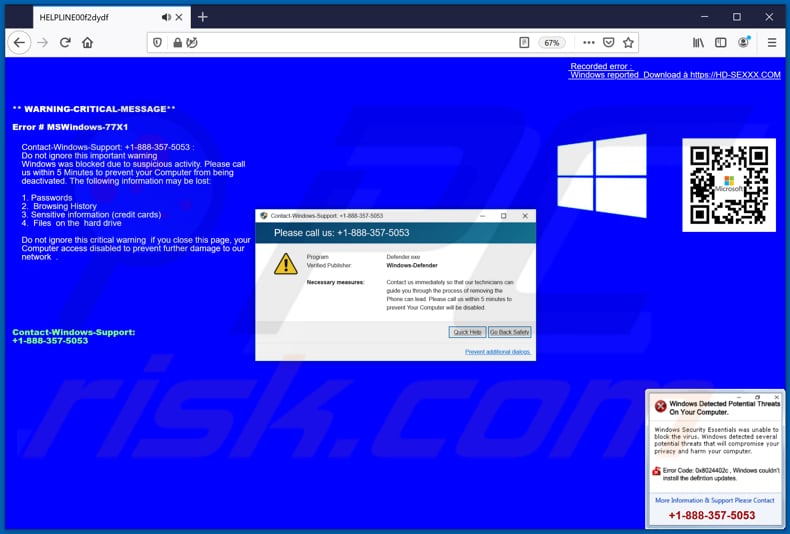Open the Firefox account menu

click(x=744, y=42)
